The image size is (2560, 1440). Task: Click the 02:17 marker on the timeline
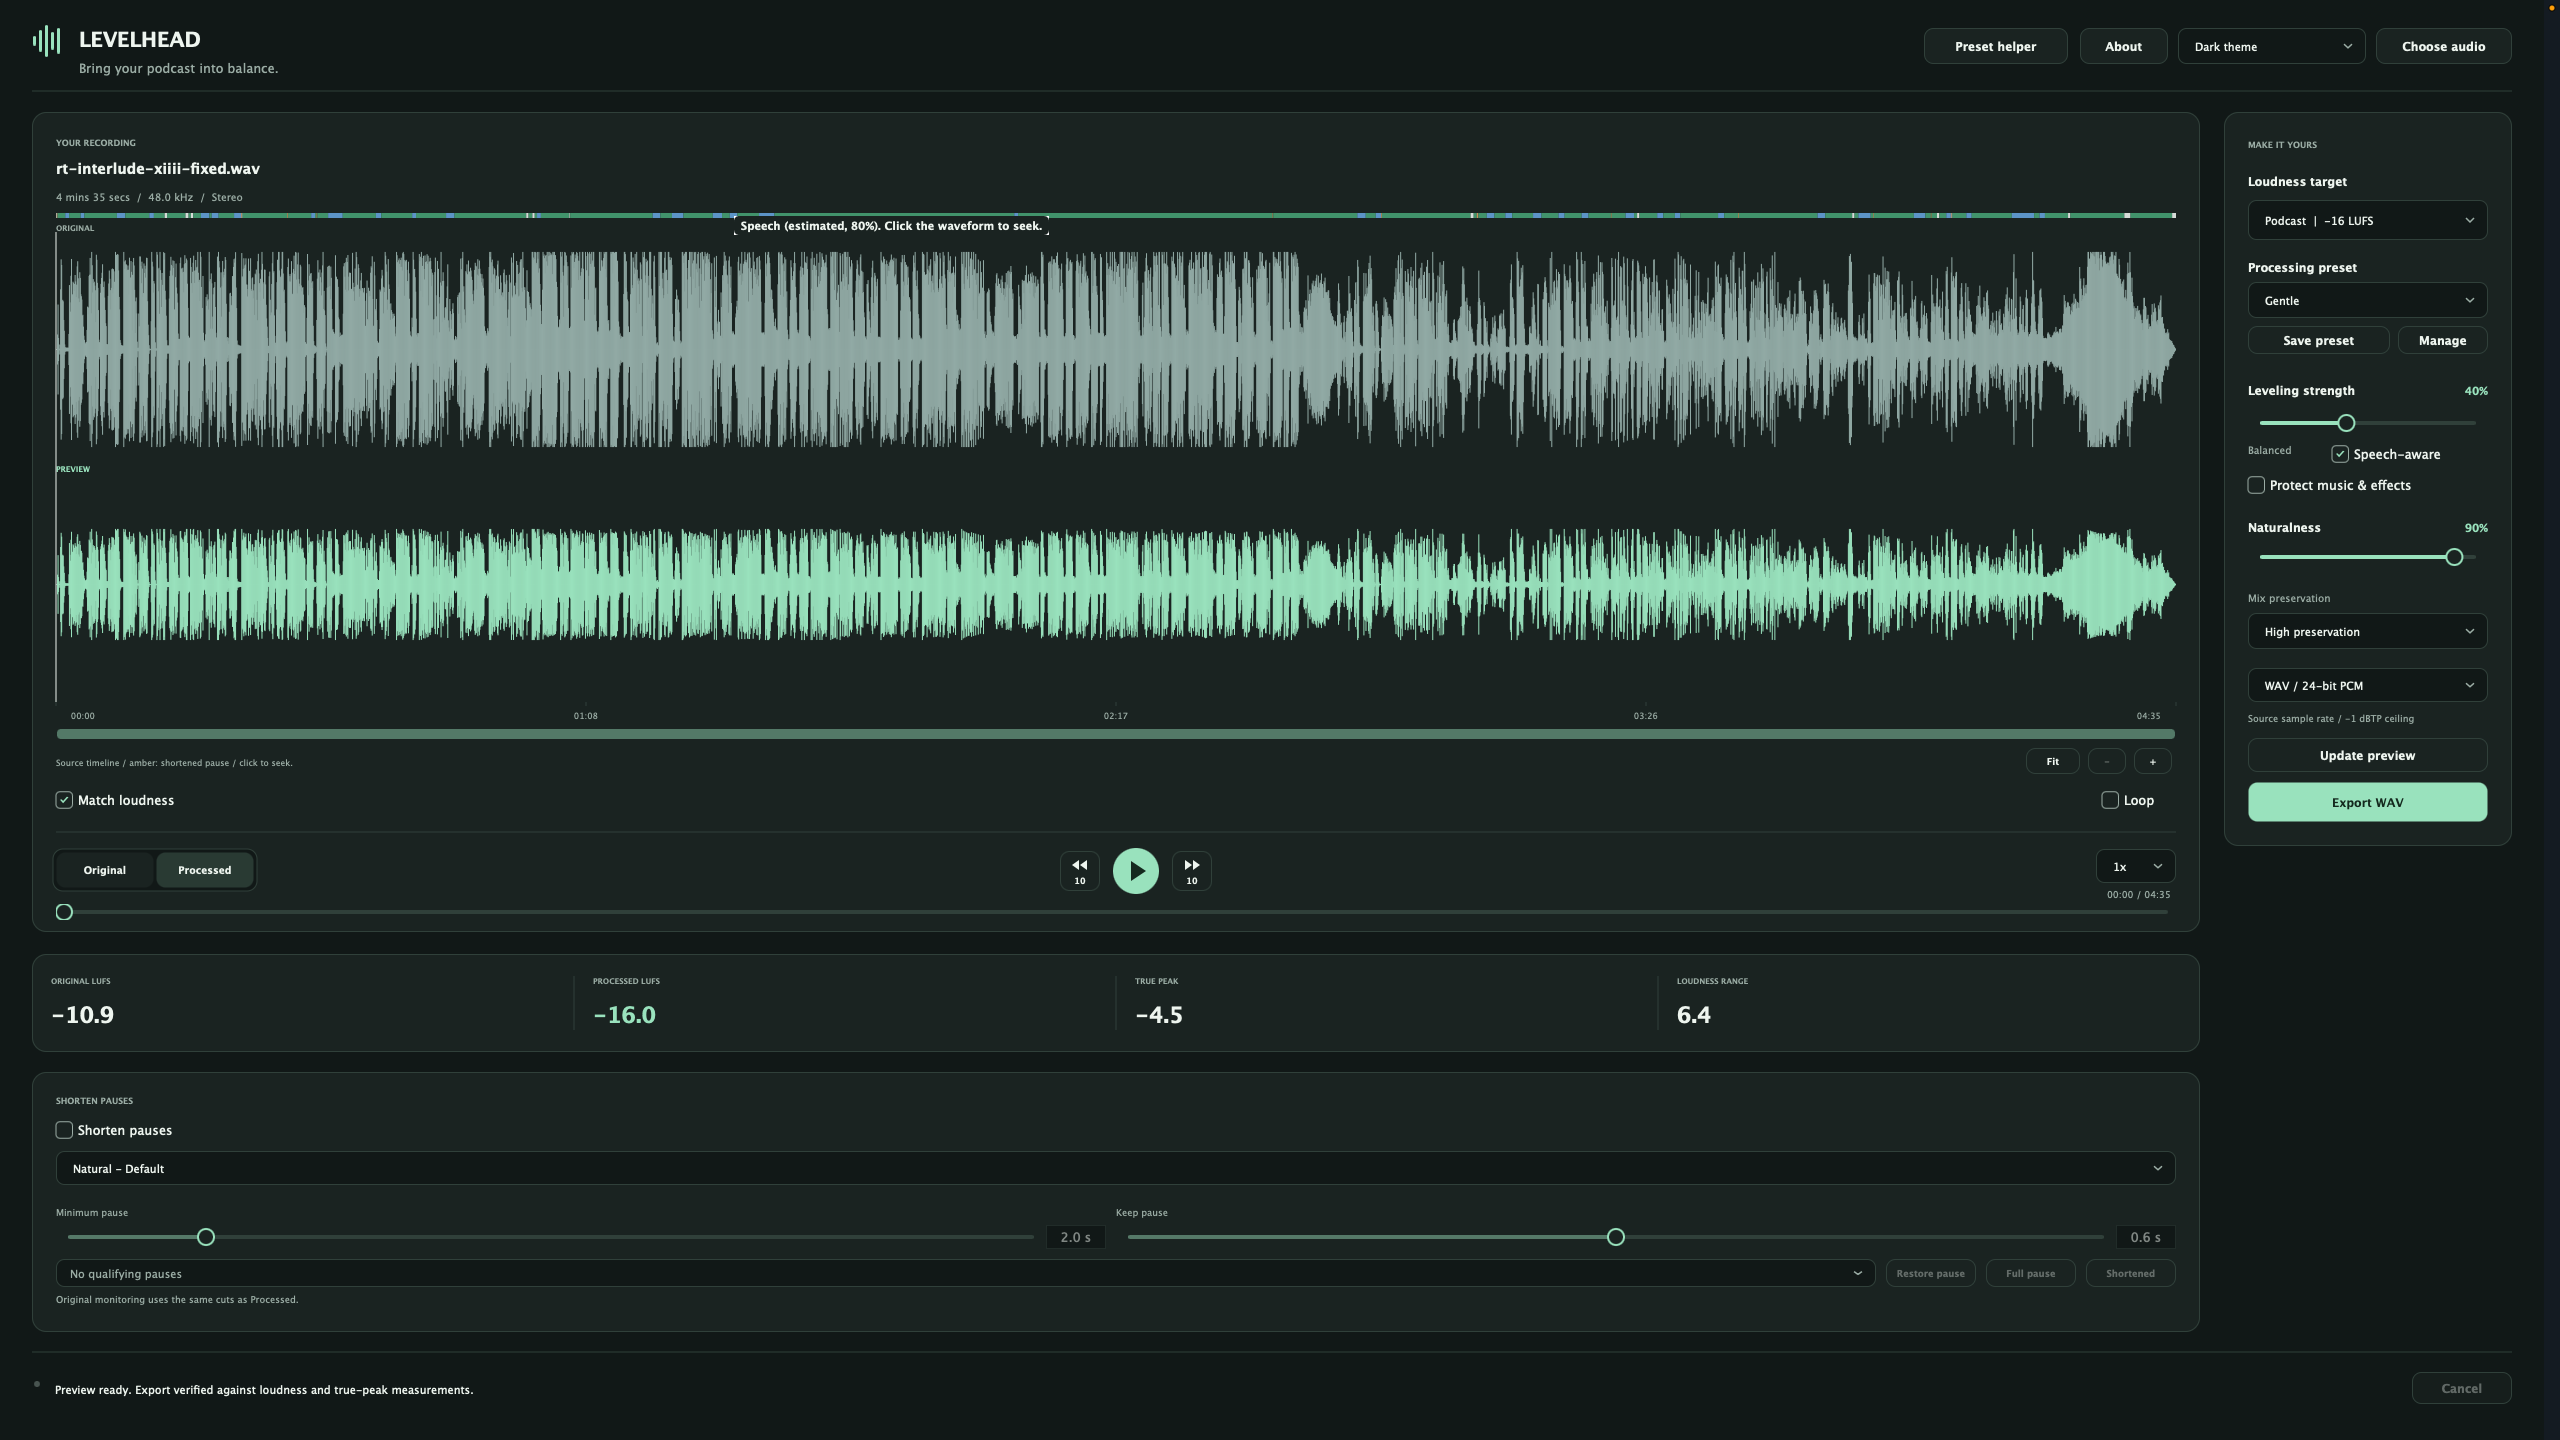point(1115,716)
